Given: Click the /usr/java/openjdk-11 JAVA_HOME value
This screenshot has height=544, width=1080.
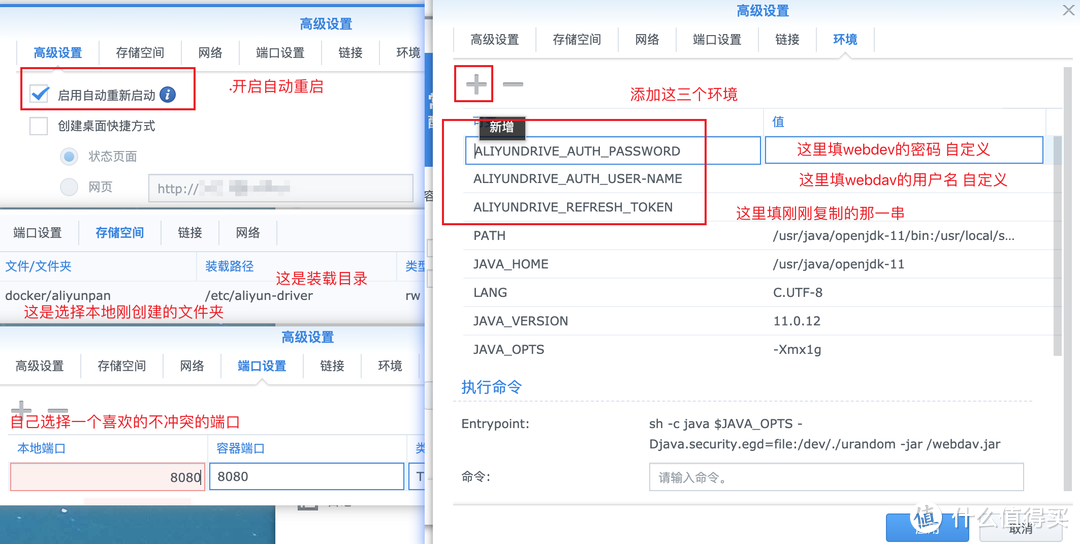Looking at the screenshot, I should pos(838,264).
